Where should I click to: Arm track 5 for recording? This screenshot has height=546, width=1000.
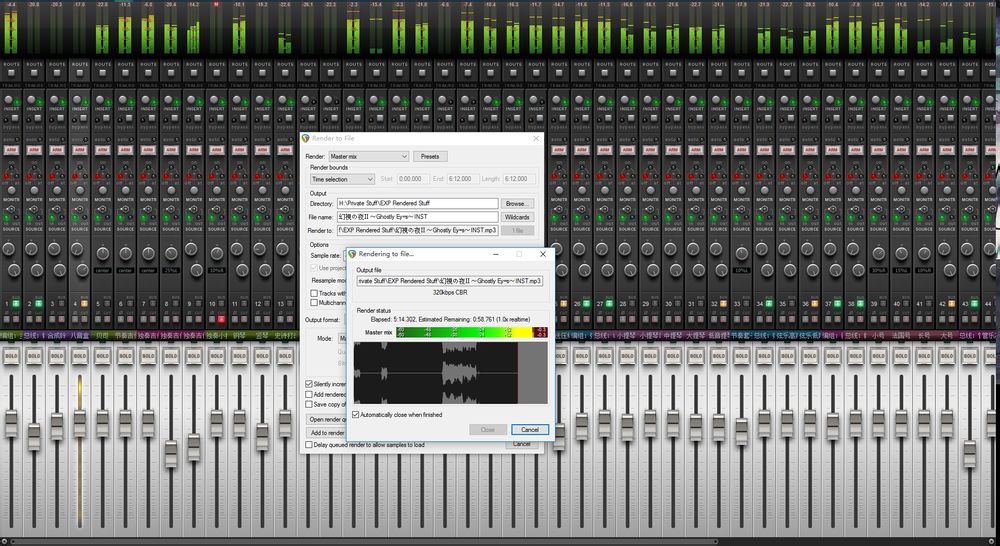tap(101, 150)
